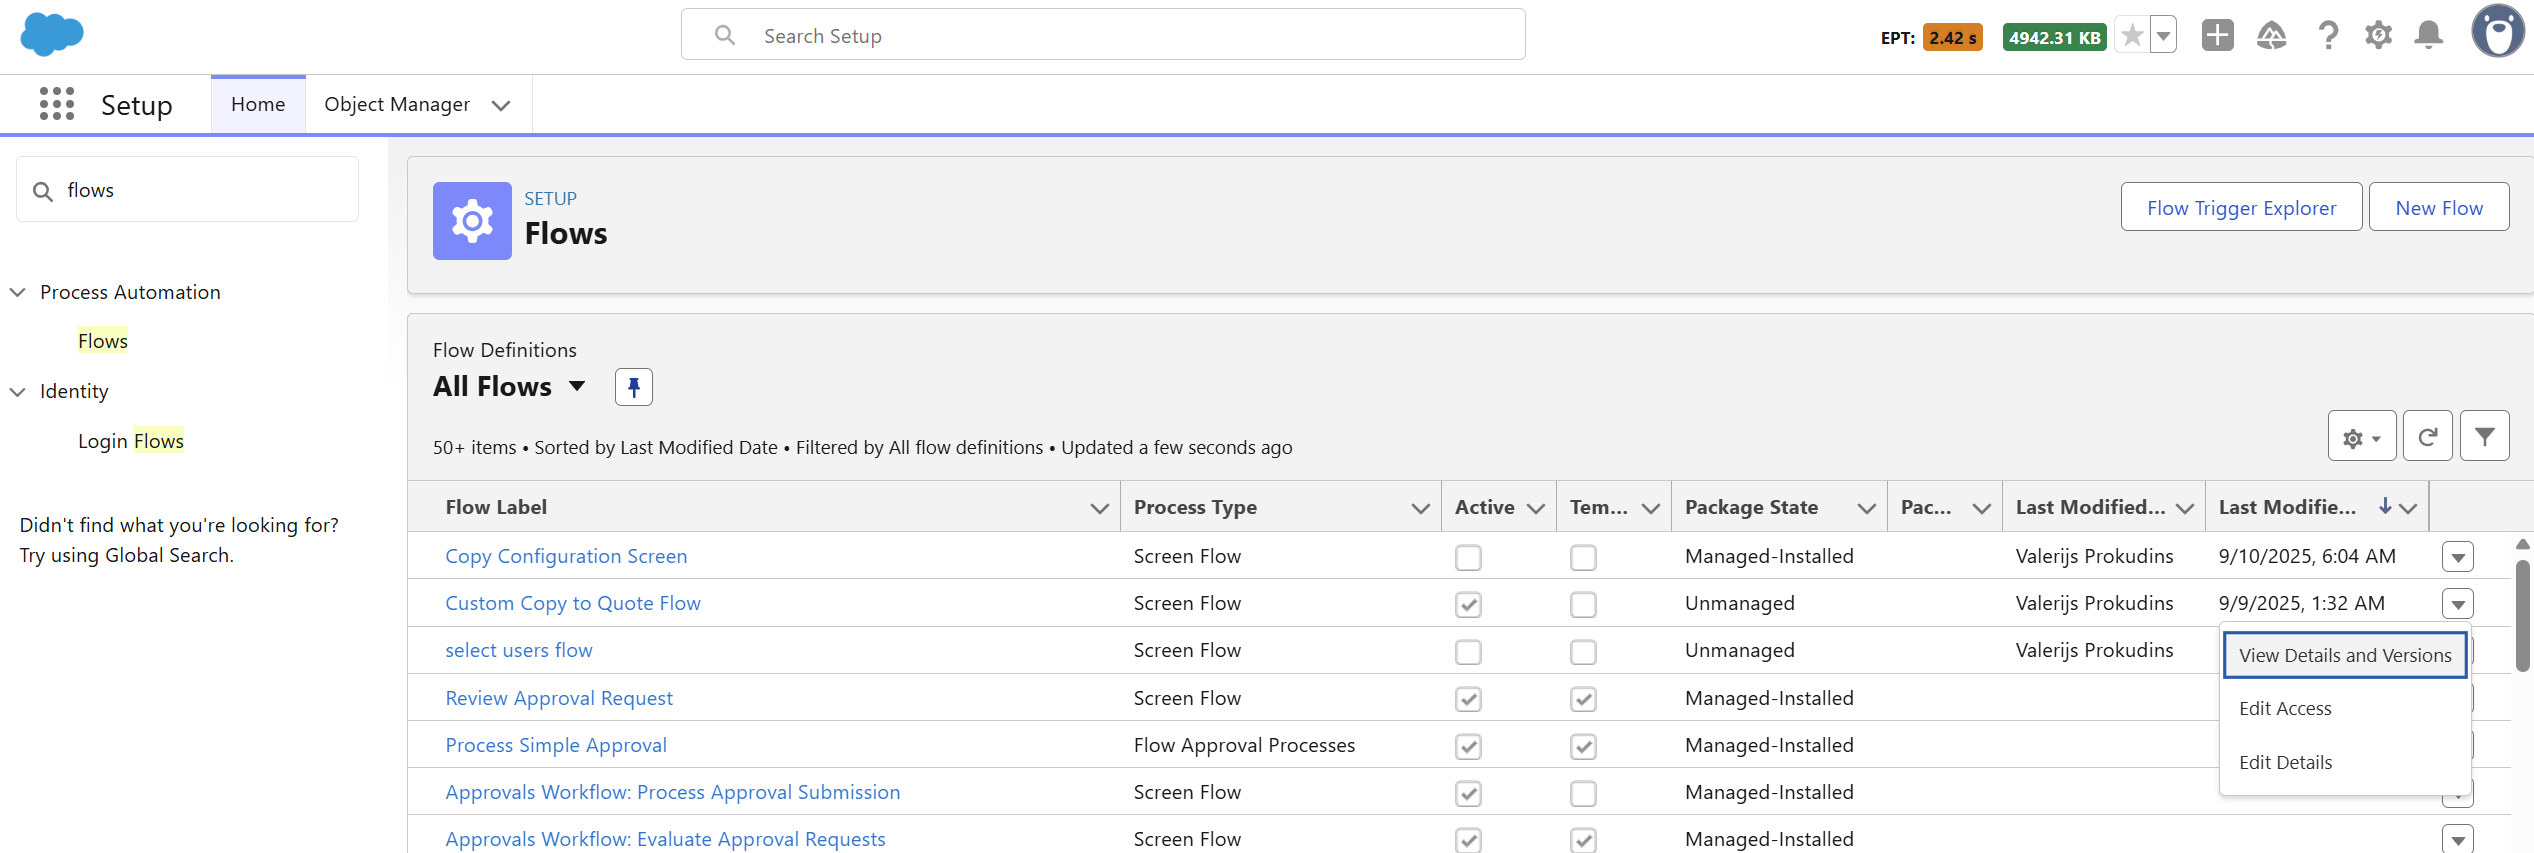The image size is (2534, 853).
Task: Open Login Flows in the sidebar
Action: click(131, 441)
